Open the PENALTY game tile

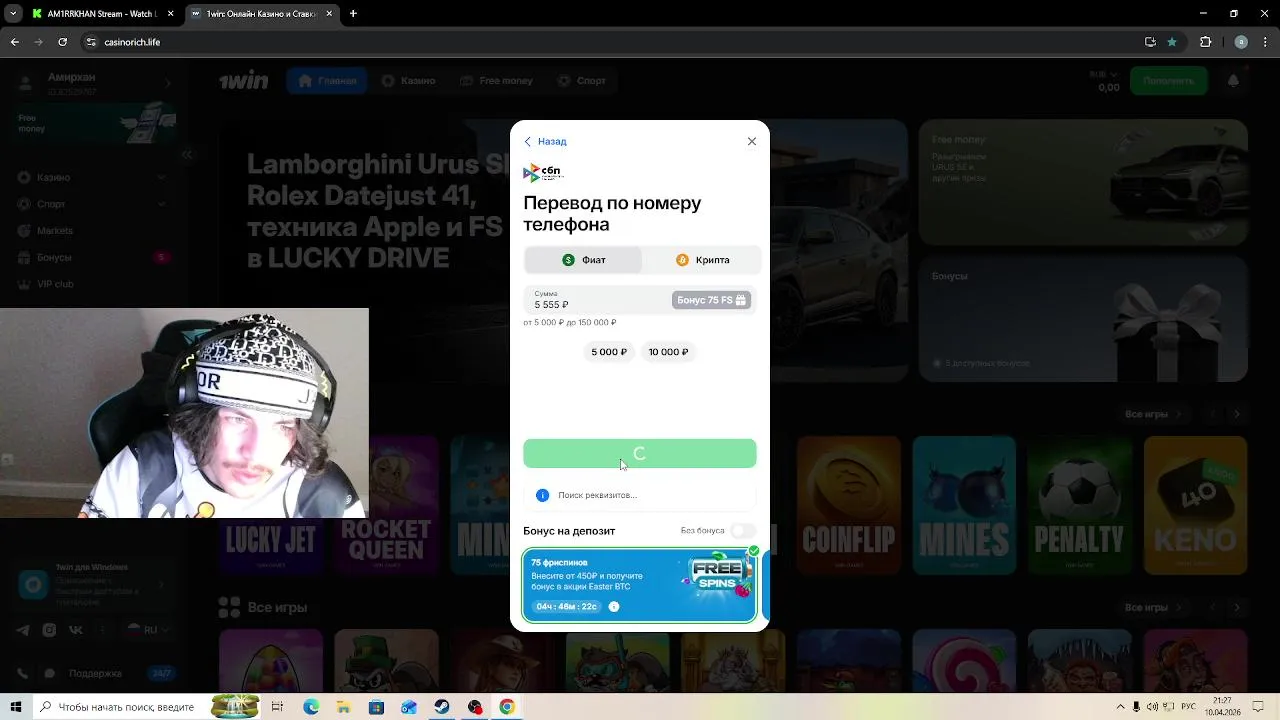pos(1079,505)
